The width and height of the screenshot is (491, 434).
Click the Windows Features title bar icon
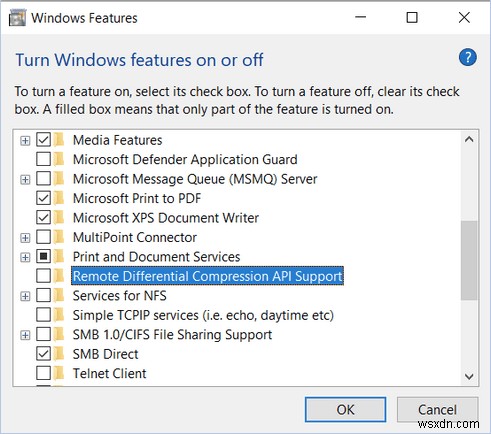(17, 18)
